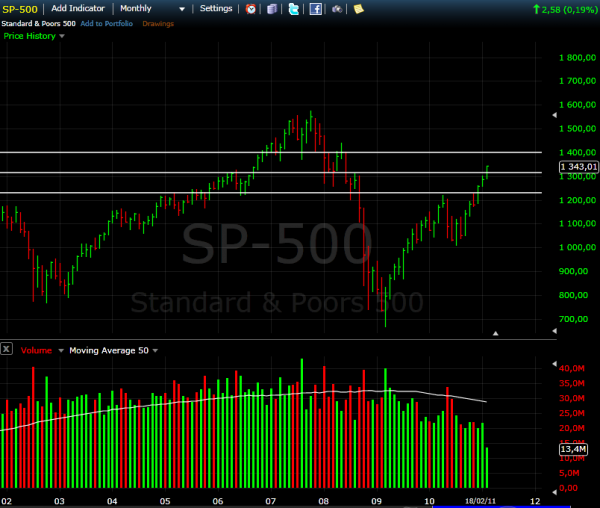Image resolution: width=600 pixels, height=508 pixels.
Task: Open the Drawings link
Action: [158, 24]
